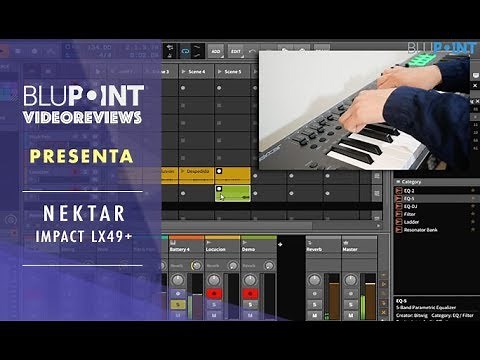The image size is (480, 360).
Task: Click the record slot in top Scene 4 cell
Action: [183, 88]
